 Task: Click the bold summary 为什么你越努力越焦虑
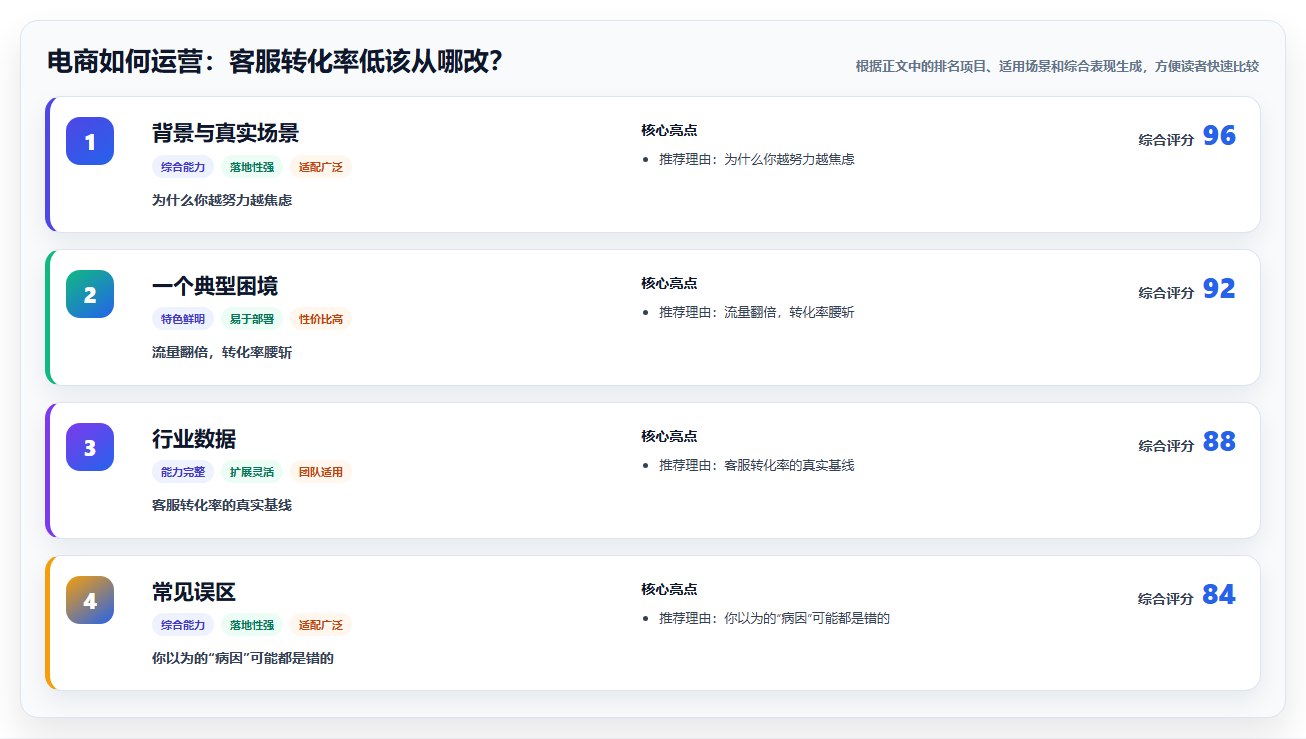(222, 200)
